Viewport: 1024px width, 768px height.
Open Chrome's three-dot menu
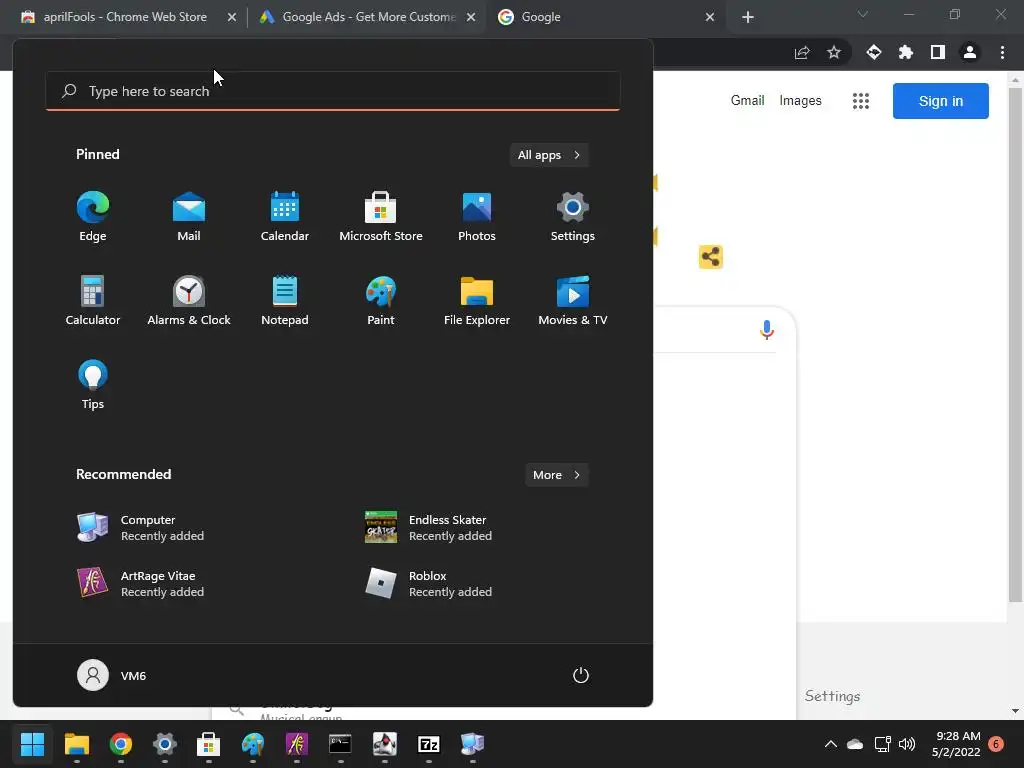pyautogui.click(x=1002, y=52)
